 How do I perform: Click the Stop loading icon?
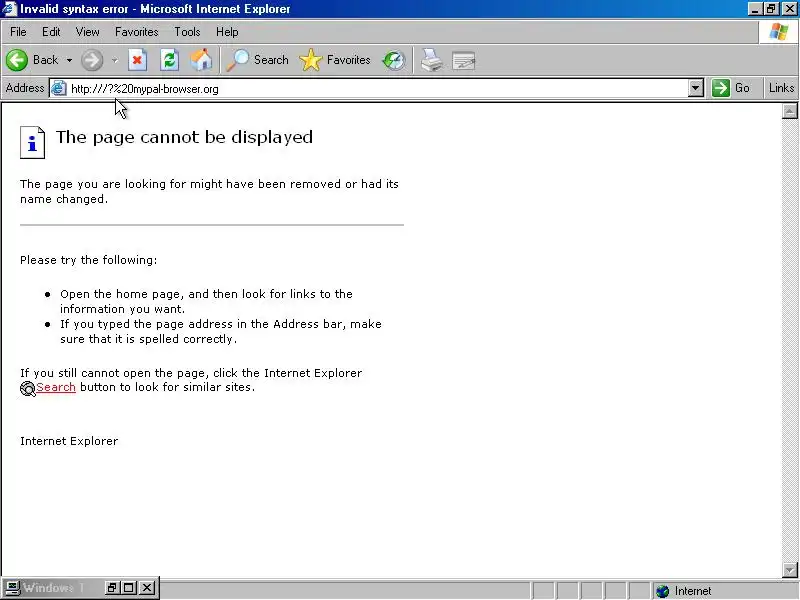click(x=137, y=60)
